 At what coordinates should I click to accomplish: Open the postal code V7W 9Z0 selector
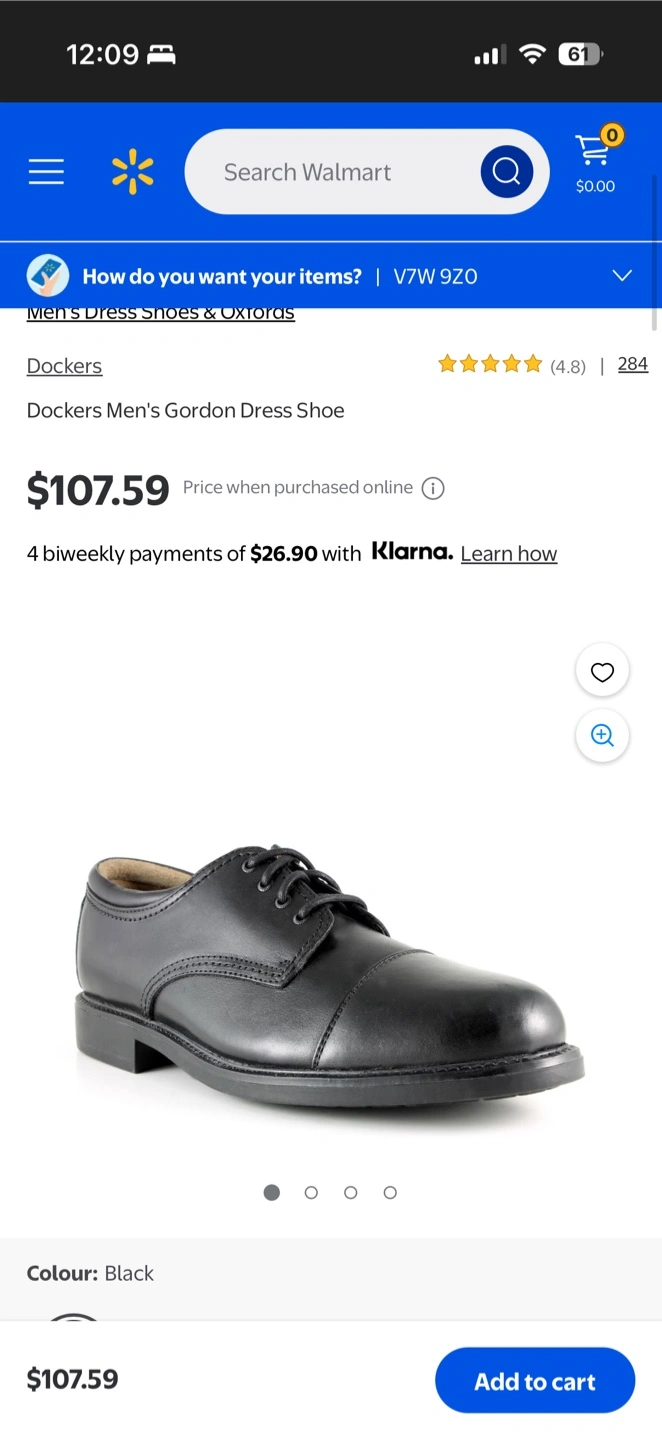coord(435,277)
